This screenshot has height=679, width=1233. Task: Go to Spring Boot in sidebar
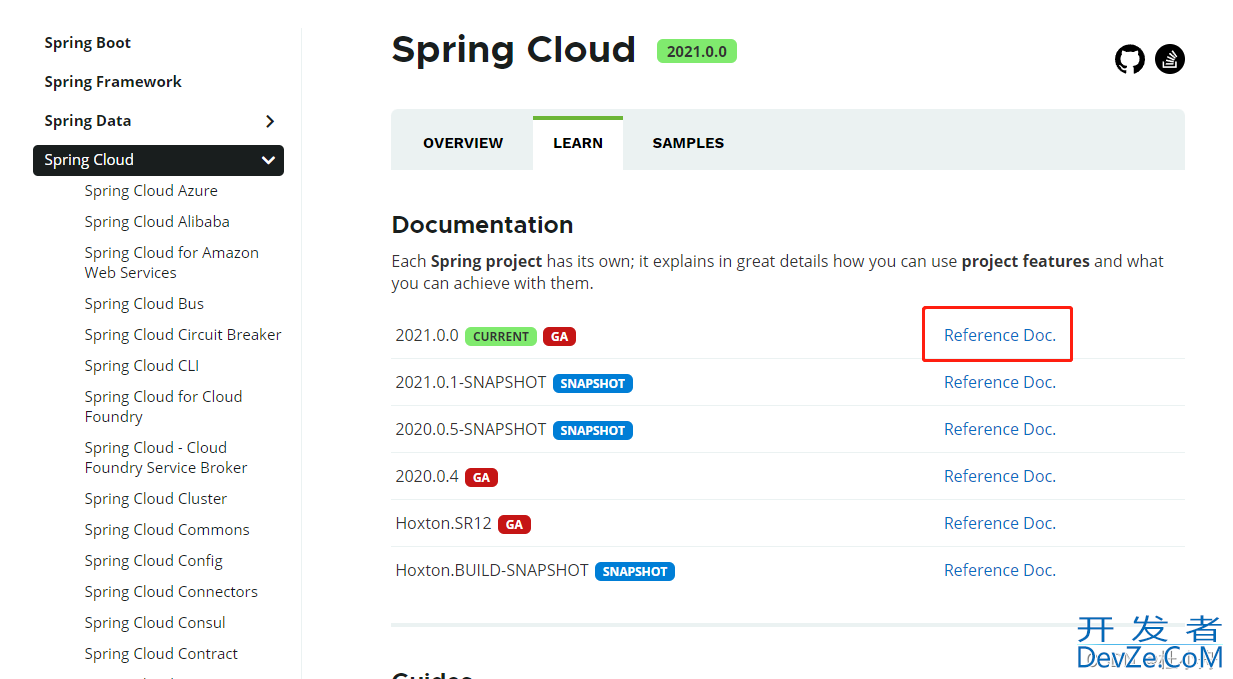click(x=88, y=43)
